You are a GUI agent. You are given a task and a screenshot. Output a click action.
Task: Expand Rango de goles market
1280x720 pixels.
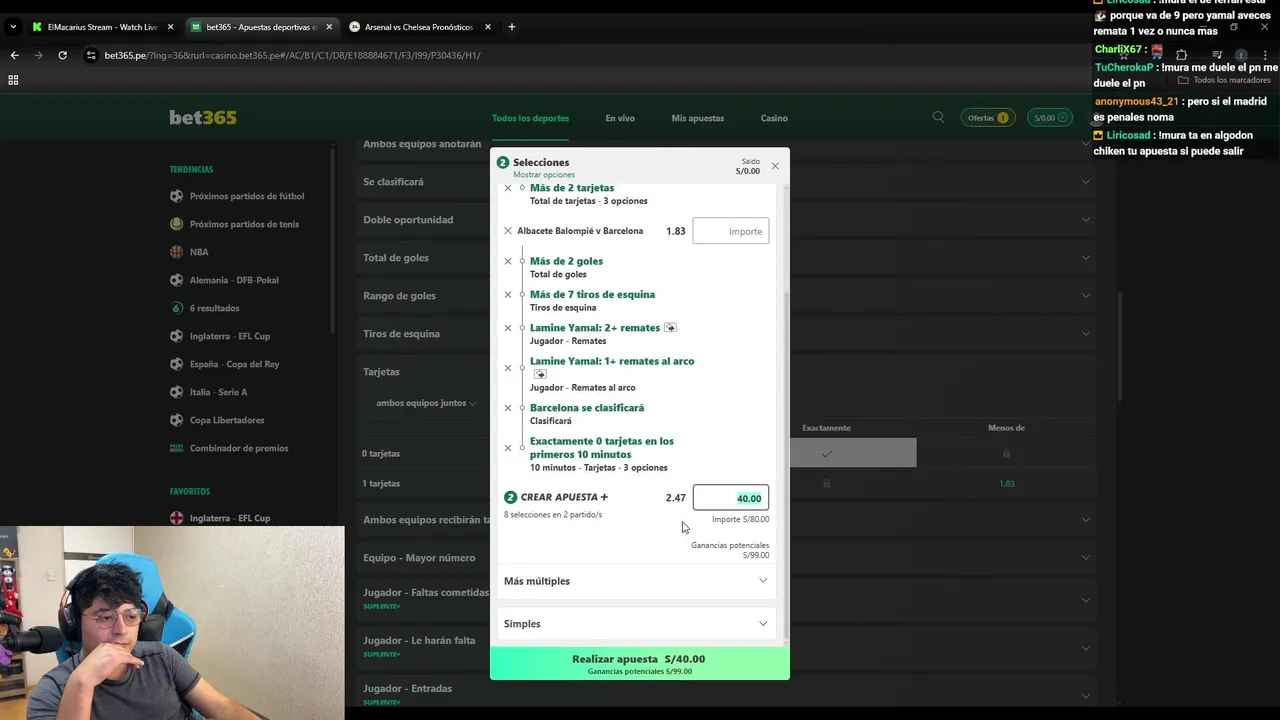coord(726,296)
